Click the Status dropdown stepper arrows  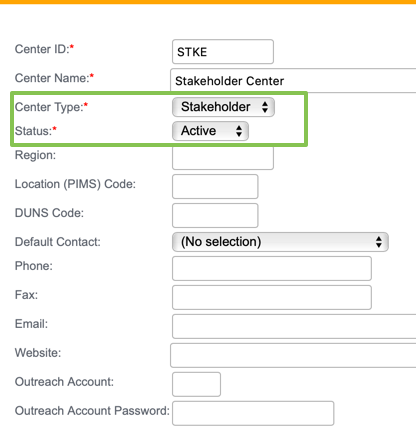(239, 131)
